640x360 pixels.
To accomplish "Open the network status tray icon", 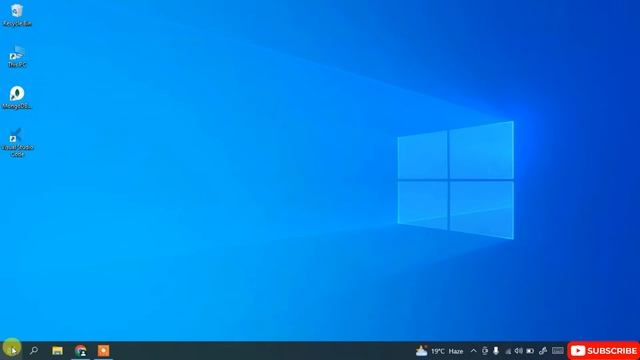I will 508,351.
